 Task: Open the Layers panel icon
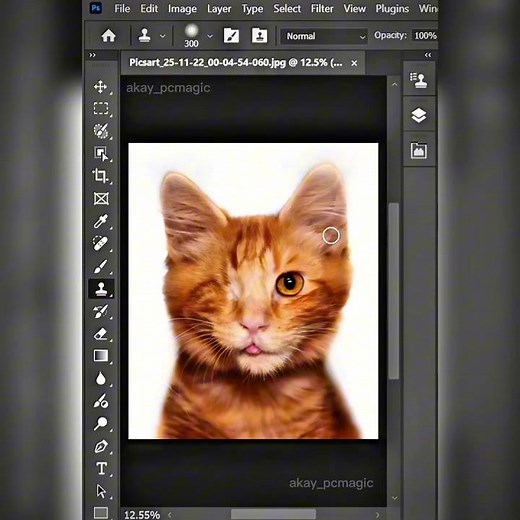(x=419, y=115)
